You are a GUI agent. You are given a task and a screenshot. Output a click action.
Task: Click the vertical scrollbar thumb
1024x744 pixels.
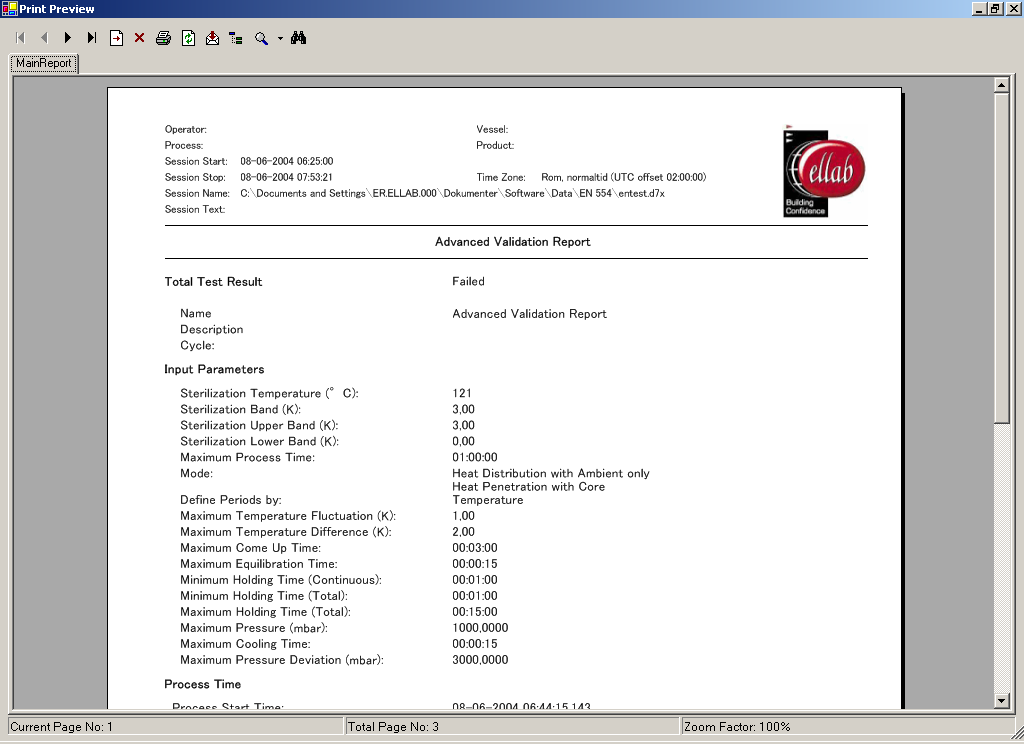pyautogui.click(x=1002, y=258)
